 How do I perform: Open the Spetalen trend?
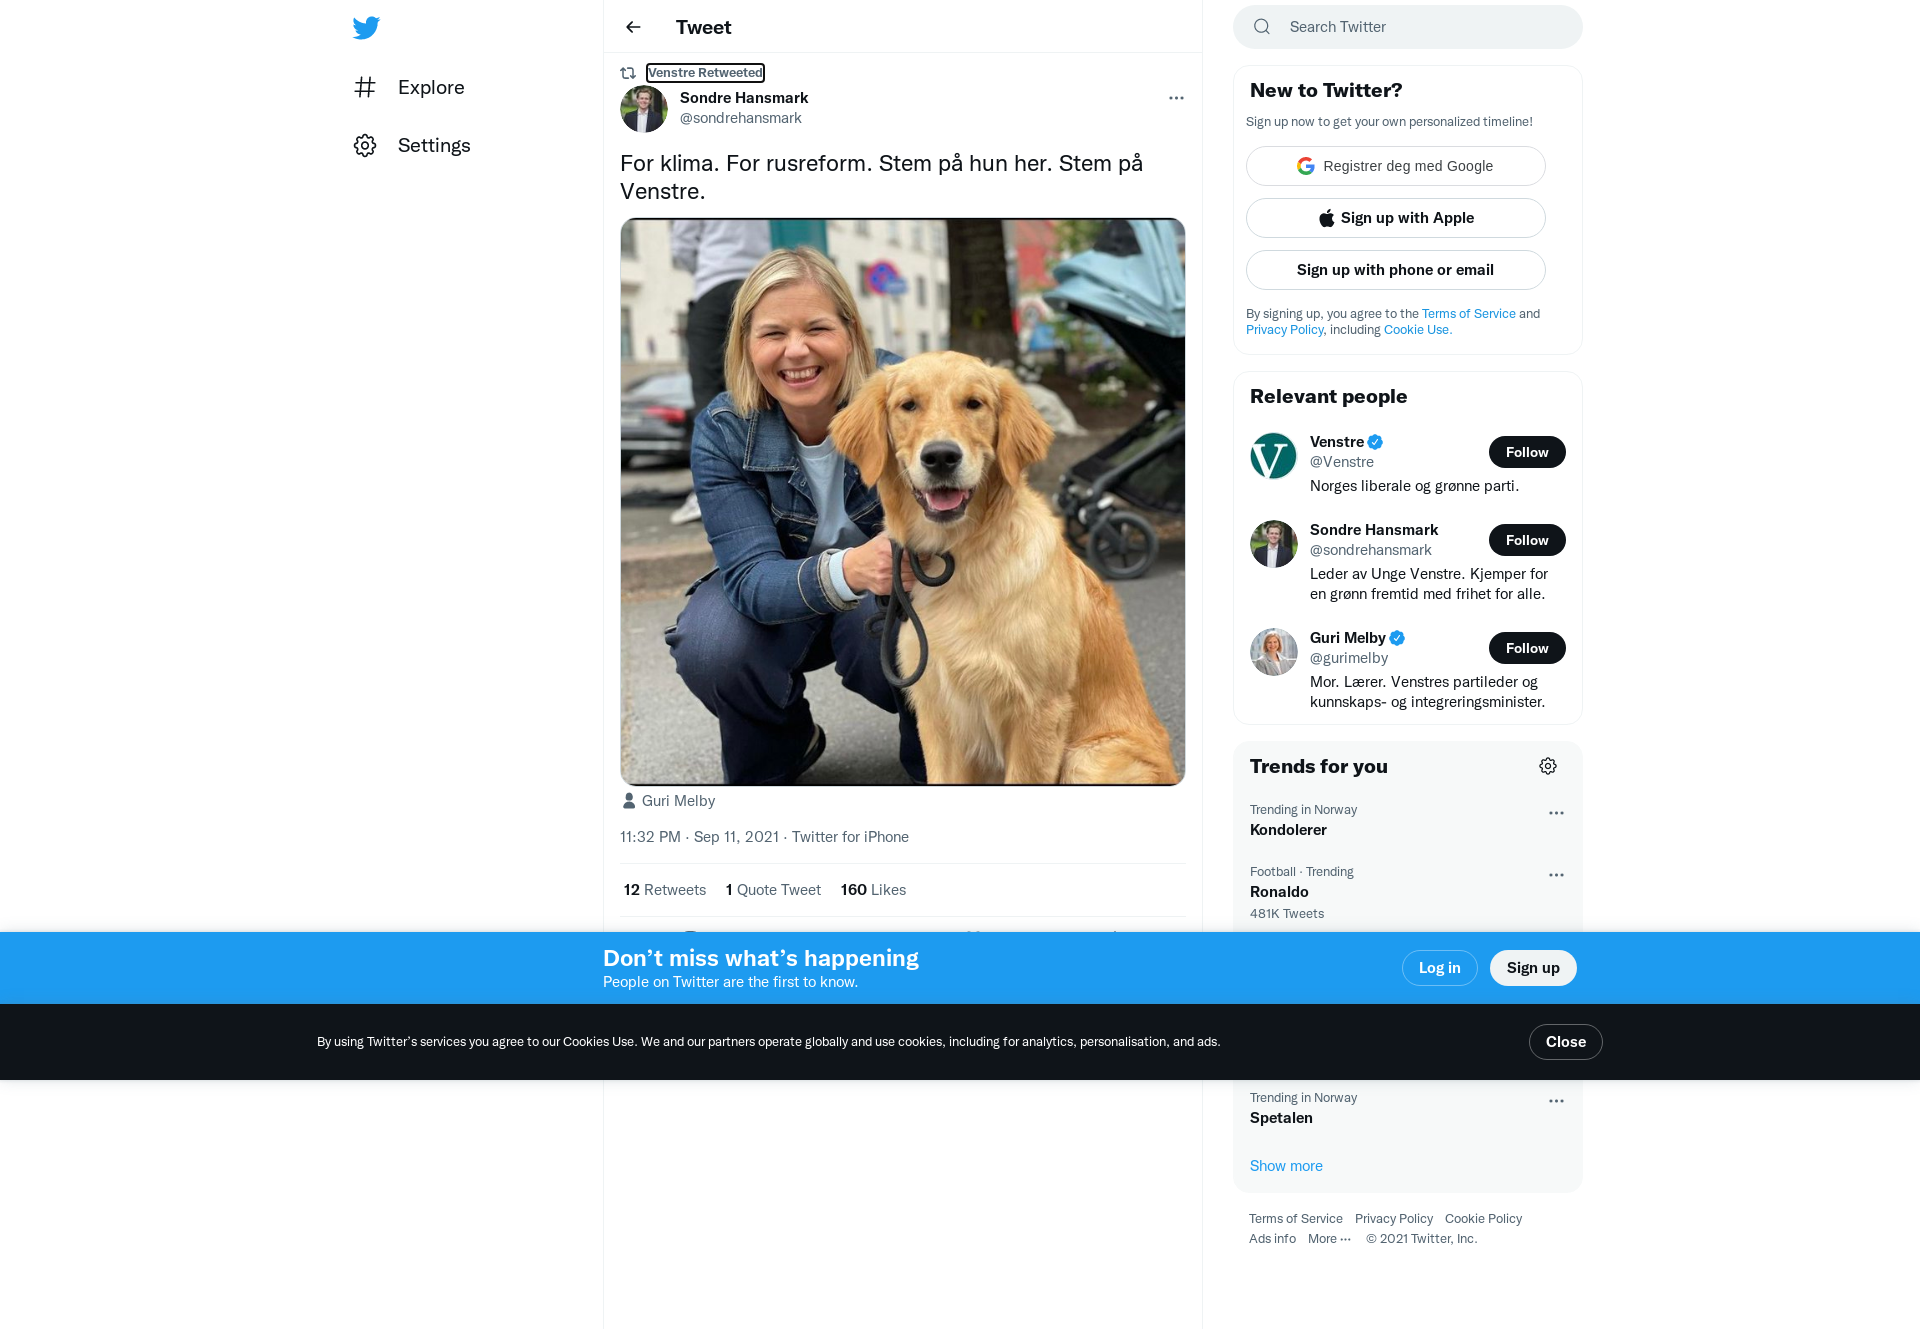1408,1108
